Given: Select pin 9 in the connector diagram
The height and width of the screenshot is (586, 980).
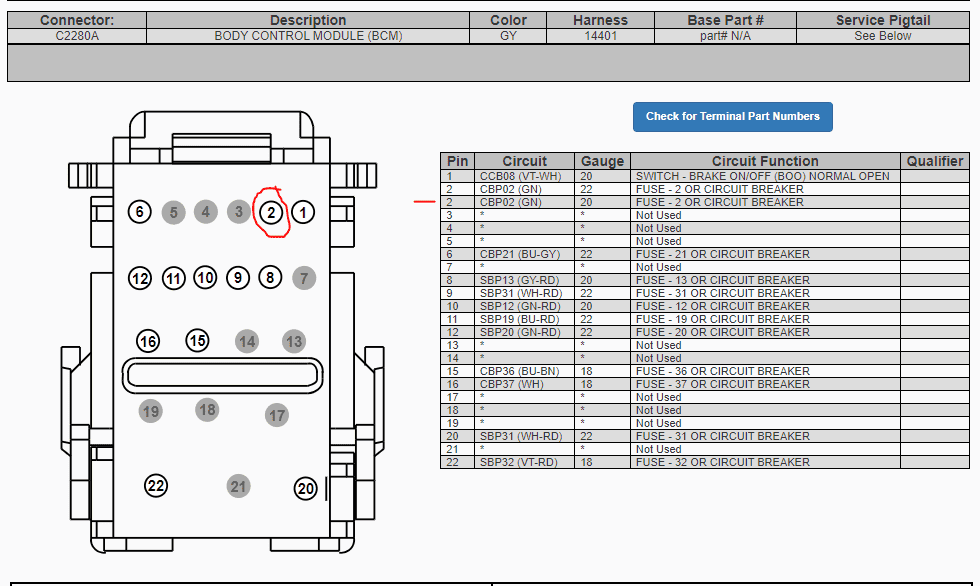Looking at the screenshot, I should [x=238, y=278].
